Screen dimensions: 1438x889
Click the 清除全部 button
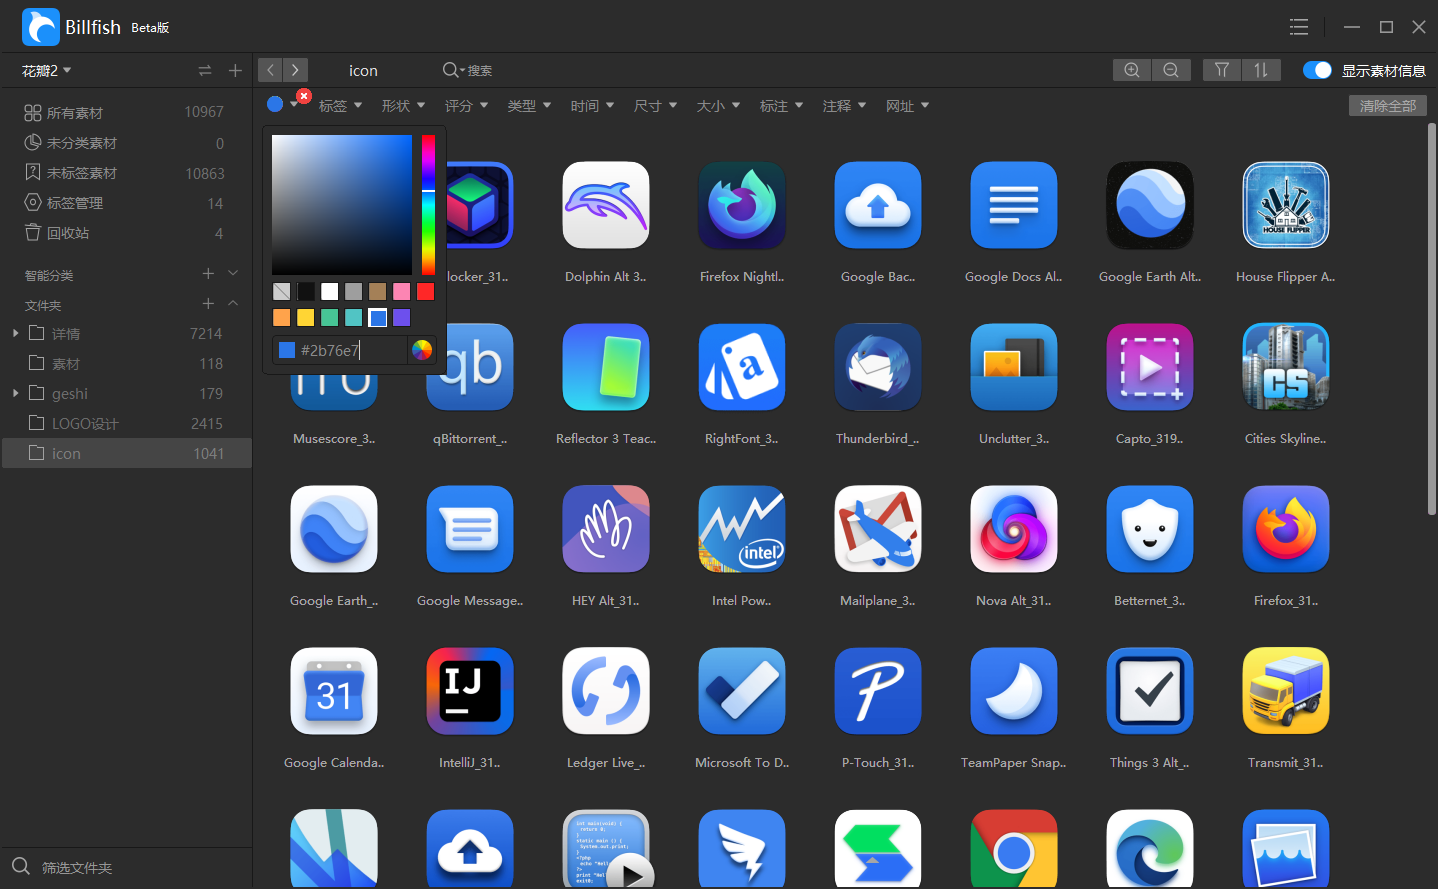[x=1388, y=105]
